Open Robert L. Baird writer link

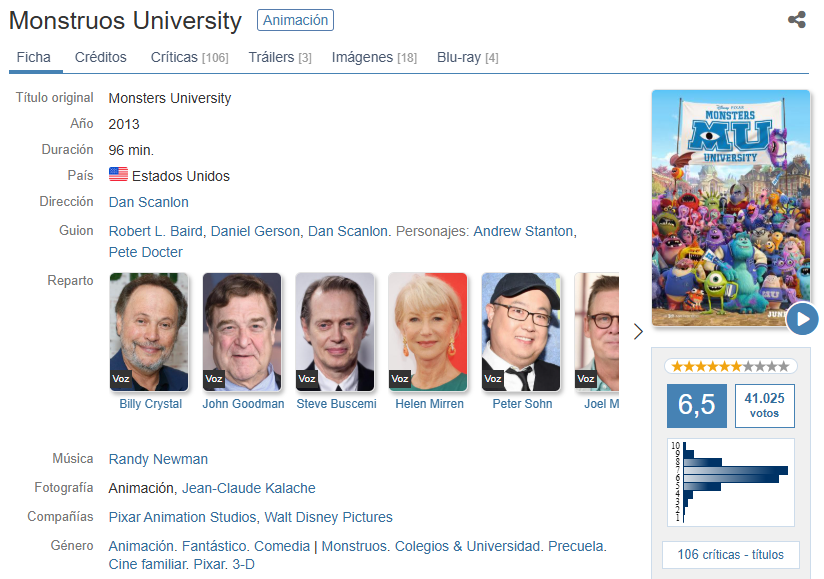[156, 231]
